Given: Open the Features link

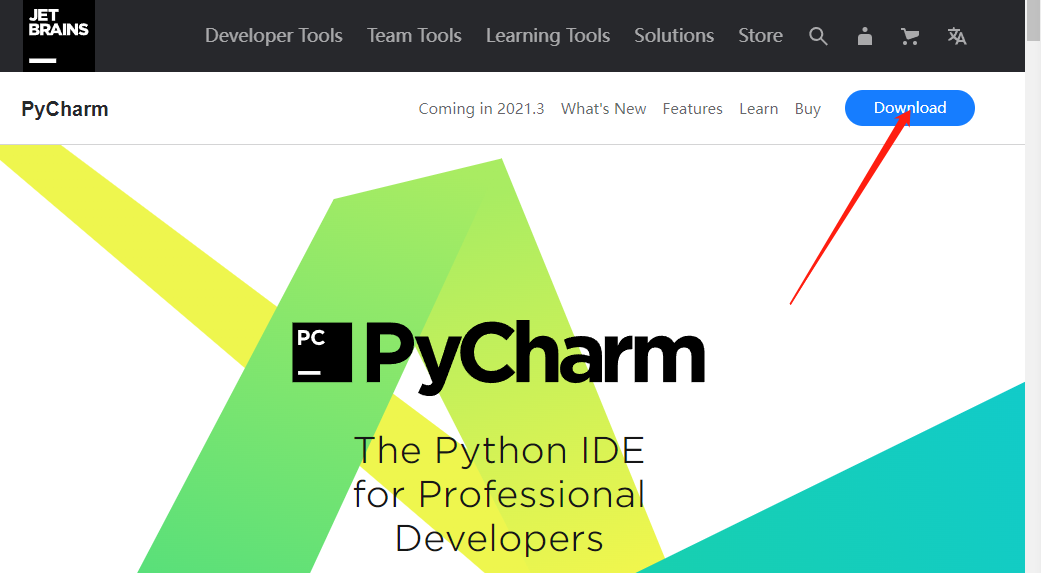Looking at the screenshot, I should point(692,109).
